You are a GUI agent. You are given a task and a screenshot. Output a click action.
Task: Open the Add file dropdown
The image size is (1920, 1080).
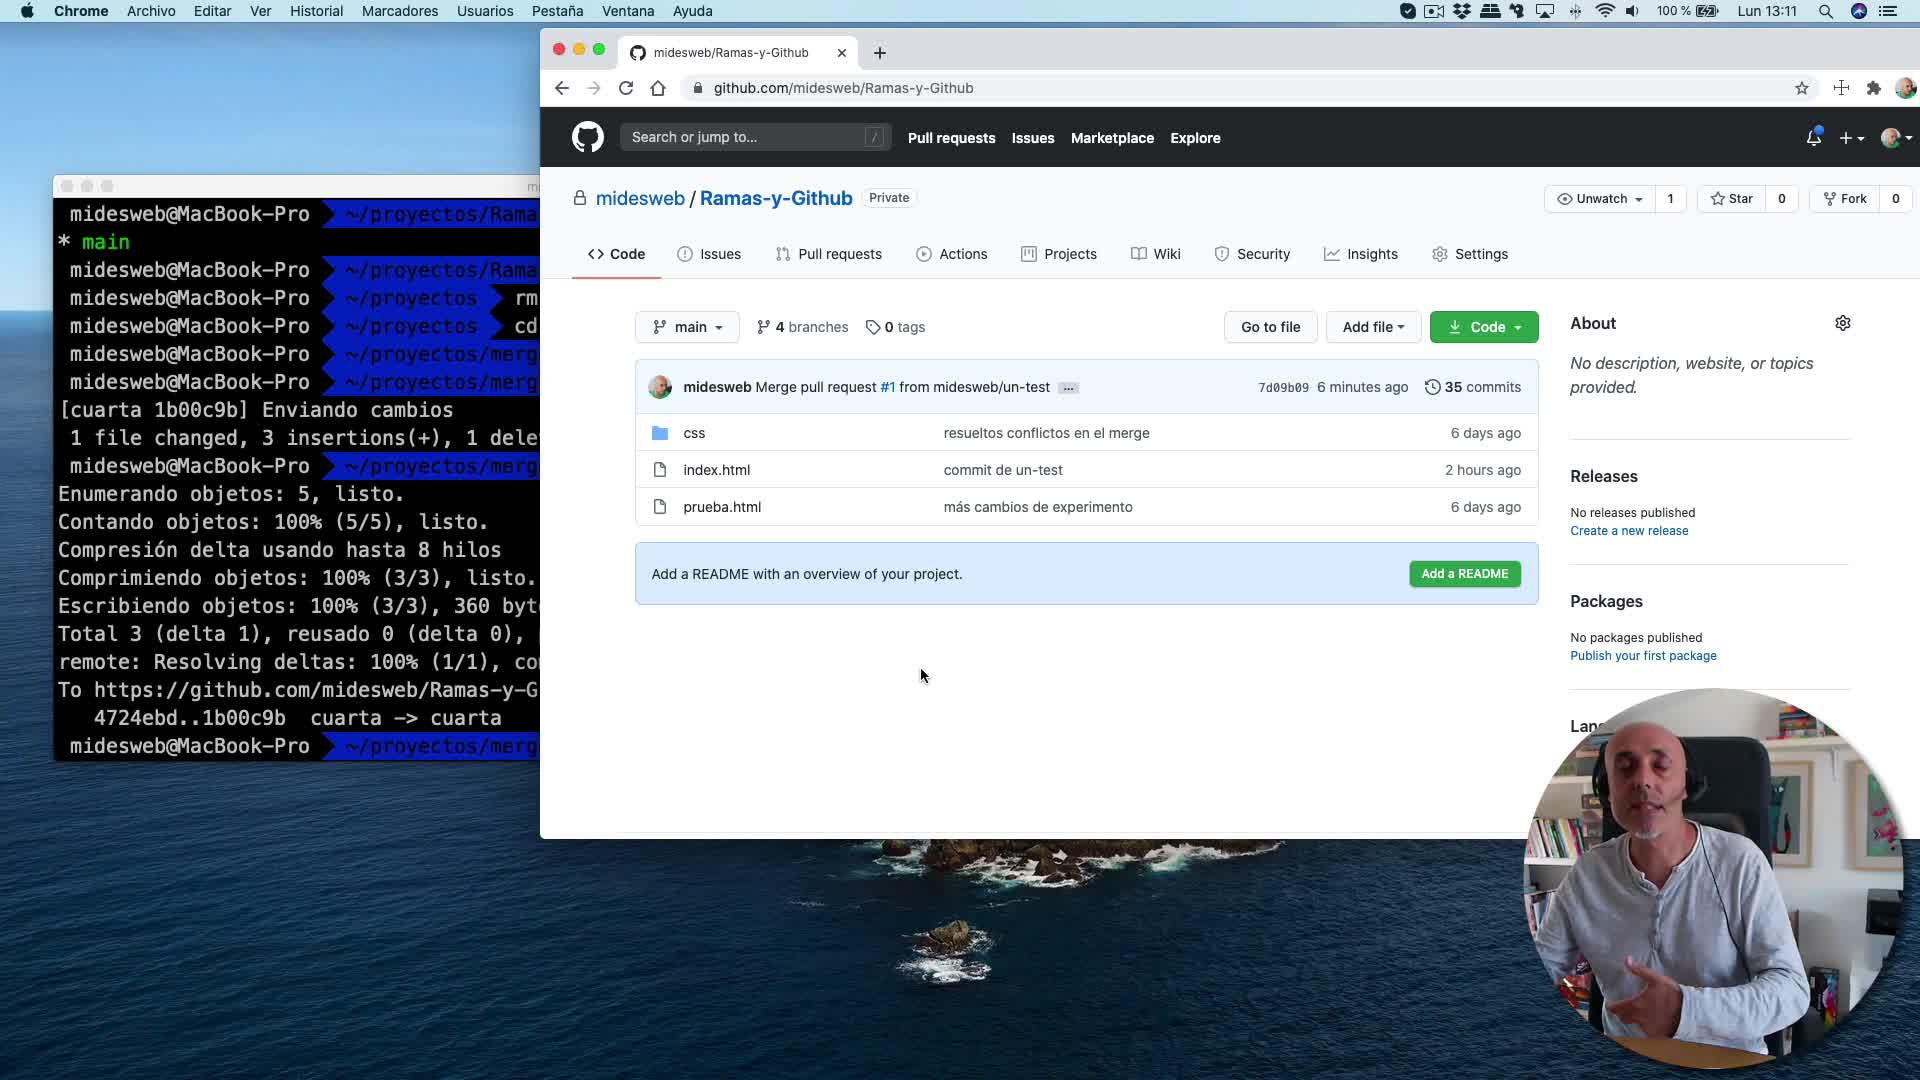coord(1372,327)
